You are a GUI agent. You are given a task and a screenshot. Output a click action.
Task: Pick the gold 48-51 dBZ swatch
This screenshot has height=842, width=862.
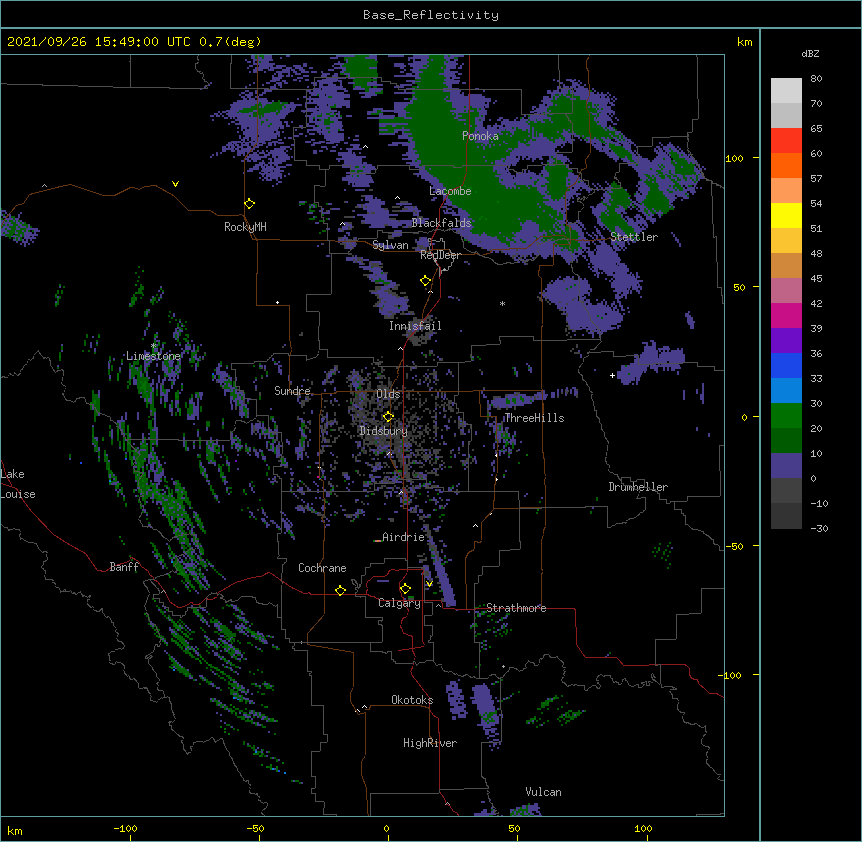786,241
